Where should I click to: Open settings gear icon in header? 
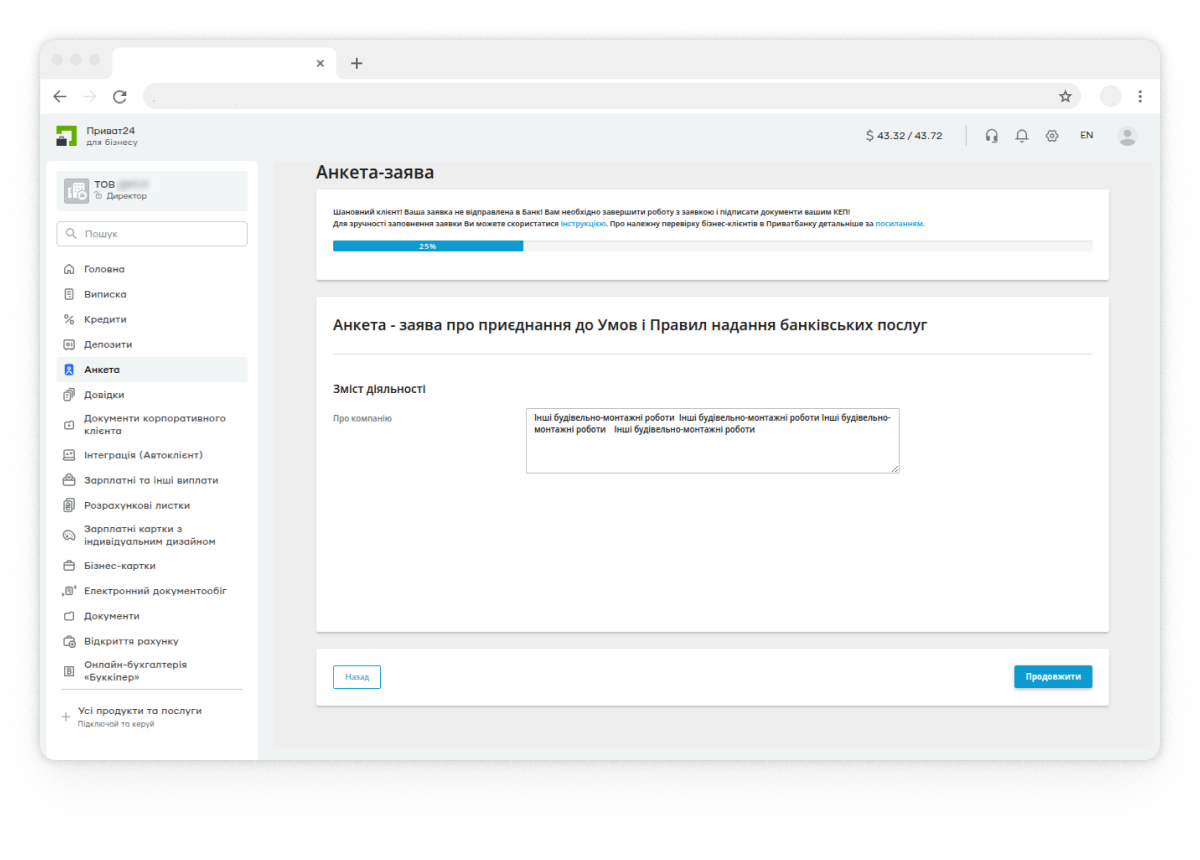[1052, 136]
